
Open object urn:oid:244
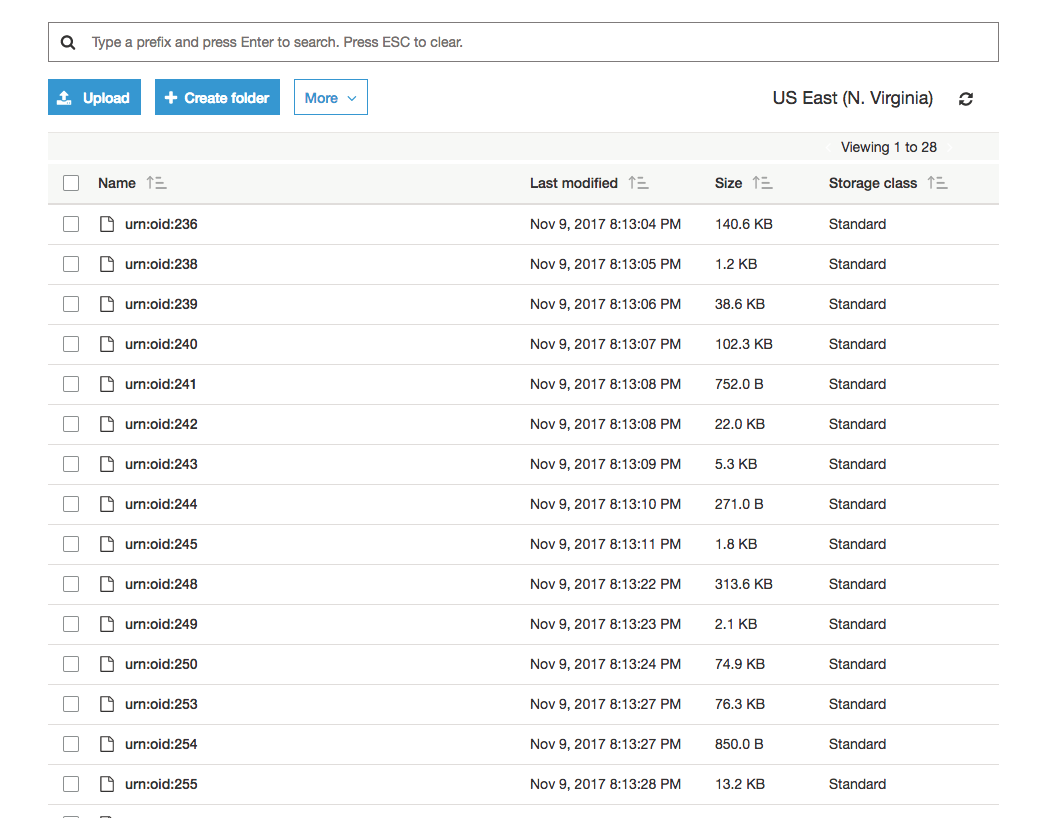161,504
